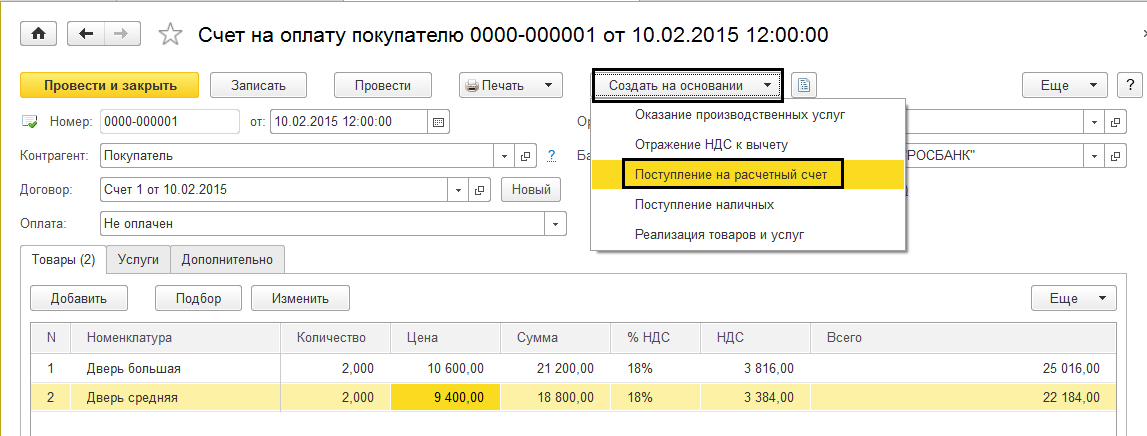Switch to the Товары (2) tab
The image size is (1147, 436).
tap(64, 259)
